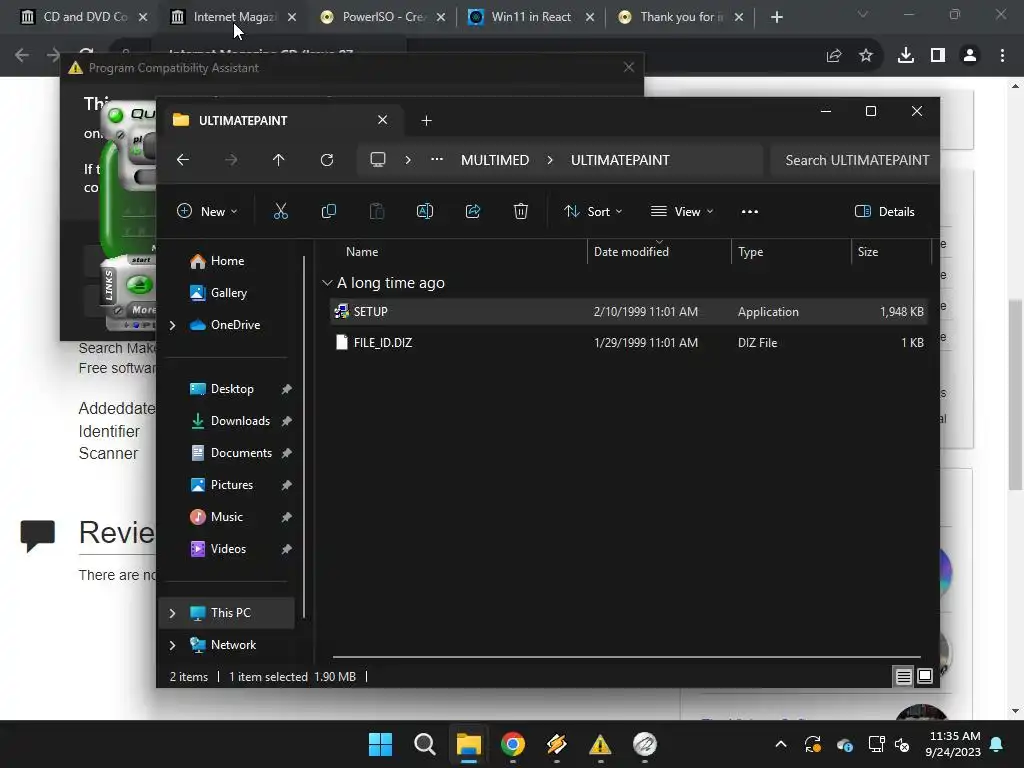
Task: Toggle the Details pane button
Action: [885, 212]
